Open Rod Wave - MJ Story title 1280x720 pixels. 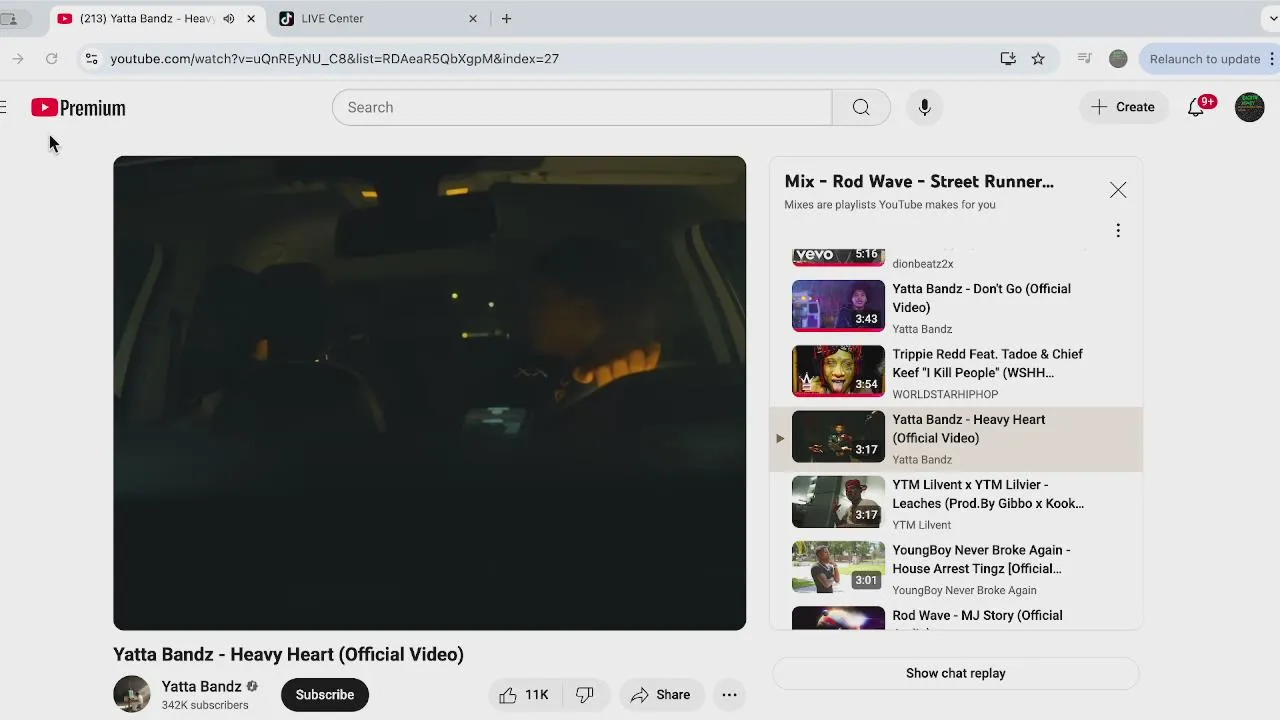point(977,616)
